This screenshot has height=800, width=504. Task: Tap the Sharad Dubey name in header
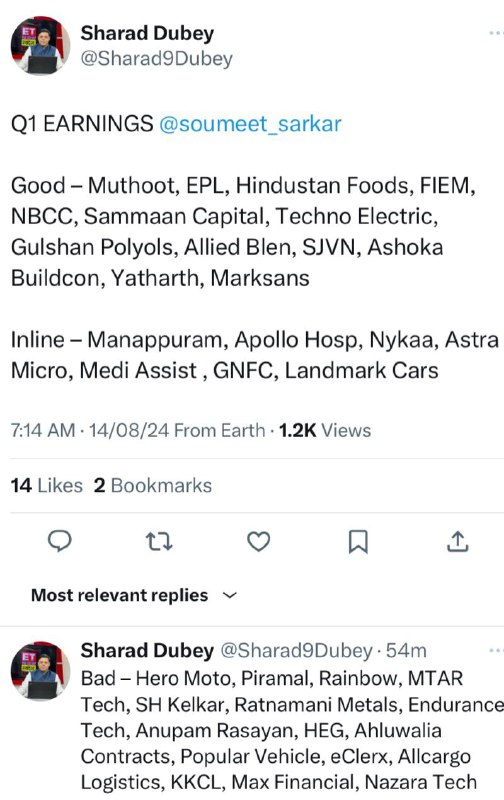pyautogui.click(x=147, y=33)
